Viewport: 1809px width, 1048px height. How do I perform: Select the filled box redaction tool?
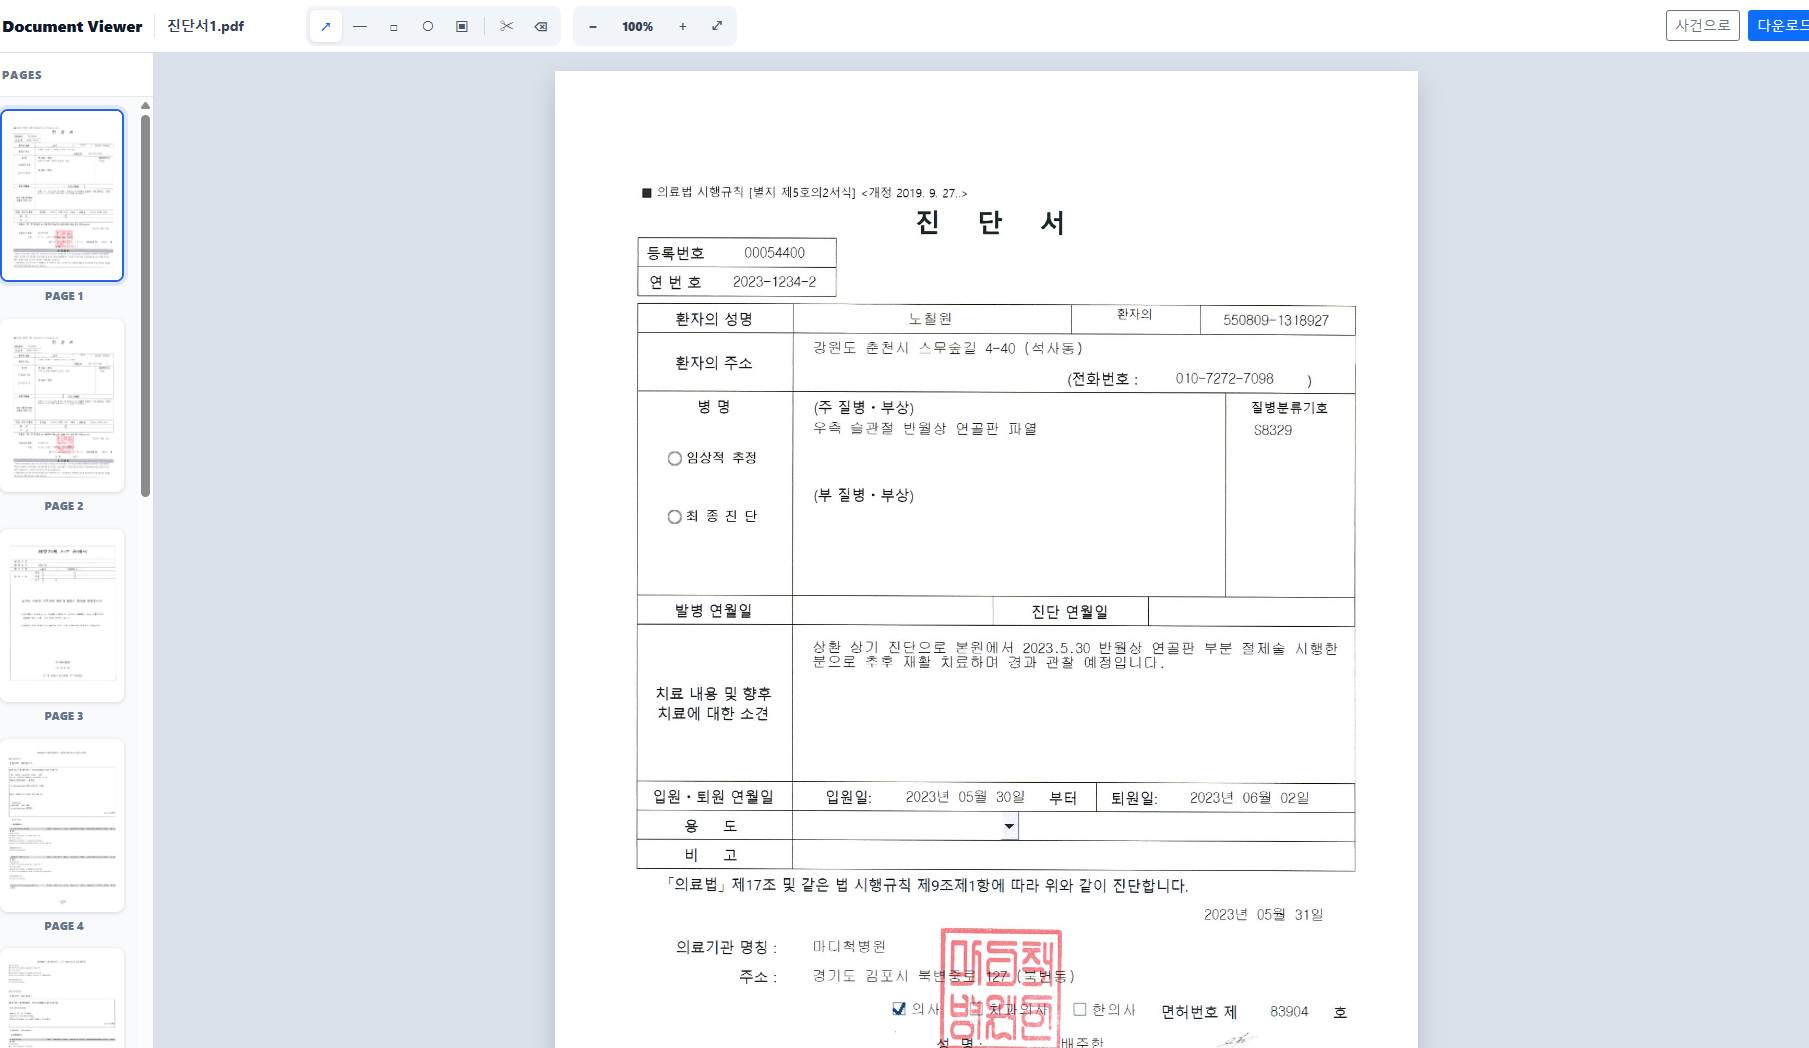(x=462, y=26)
